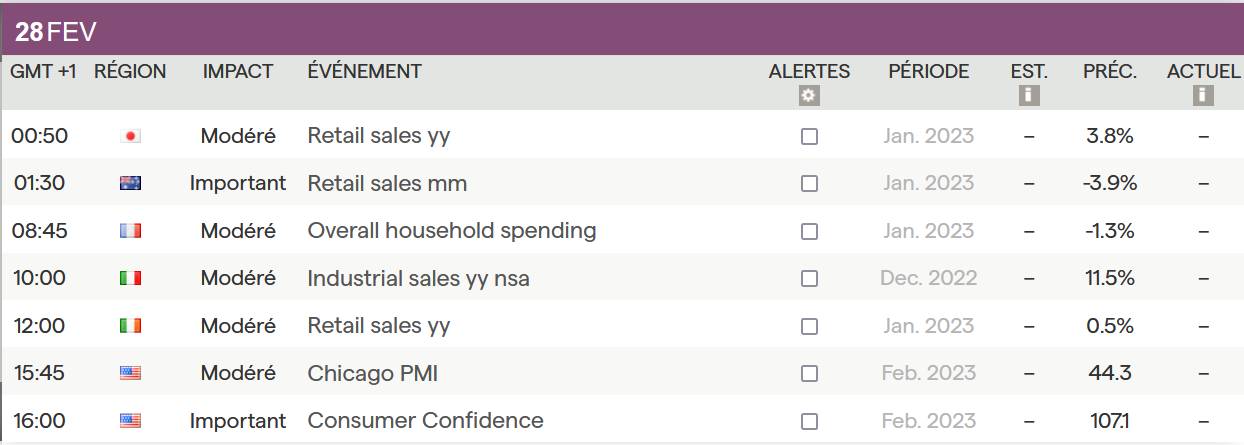Select the Retail sales mm event
This screenshot has width=1244, height=445.
pos(387,183)
